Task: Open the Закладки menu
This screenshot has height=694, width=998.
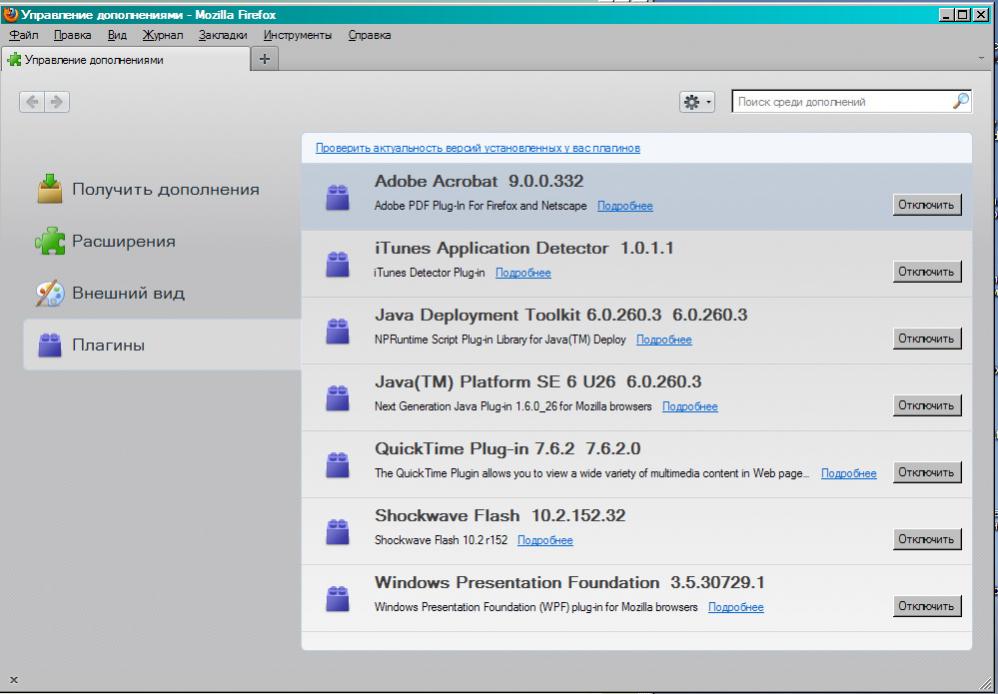Action: coord(223,35)
